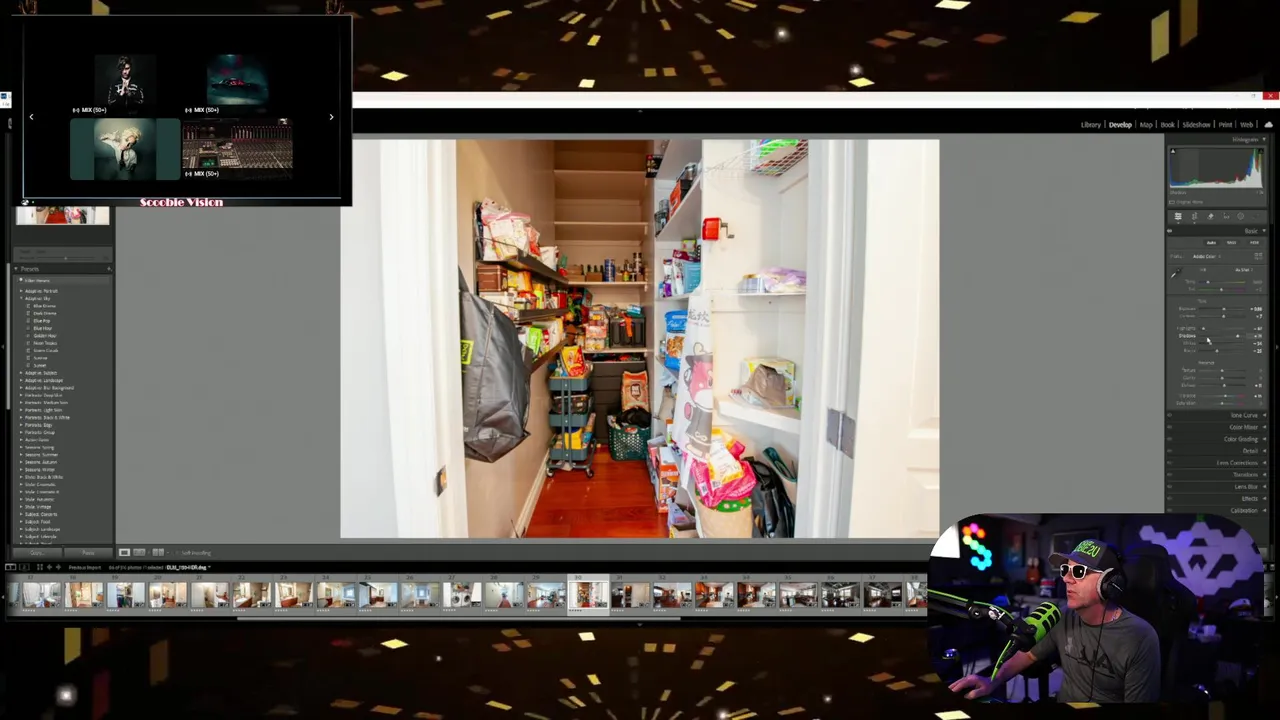Toggle shadow clipping indicator in Histogram
This screenshot has width=1280, height=720.
1173,151
